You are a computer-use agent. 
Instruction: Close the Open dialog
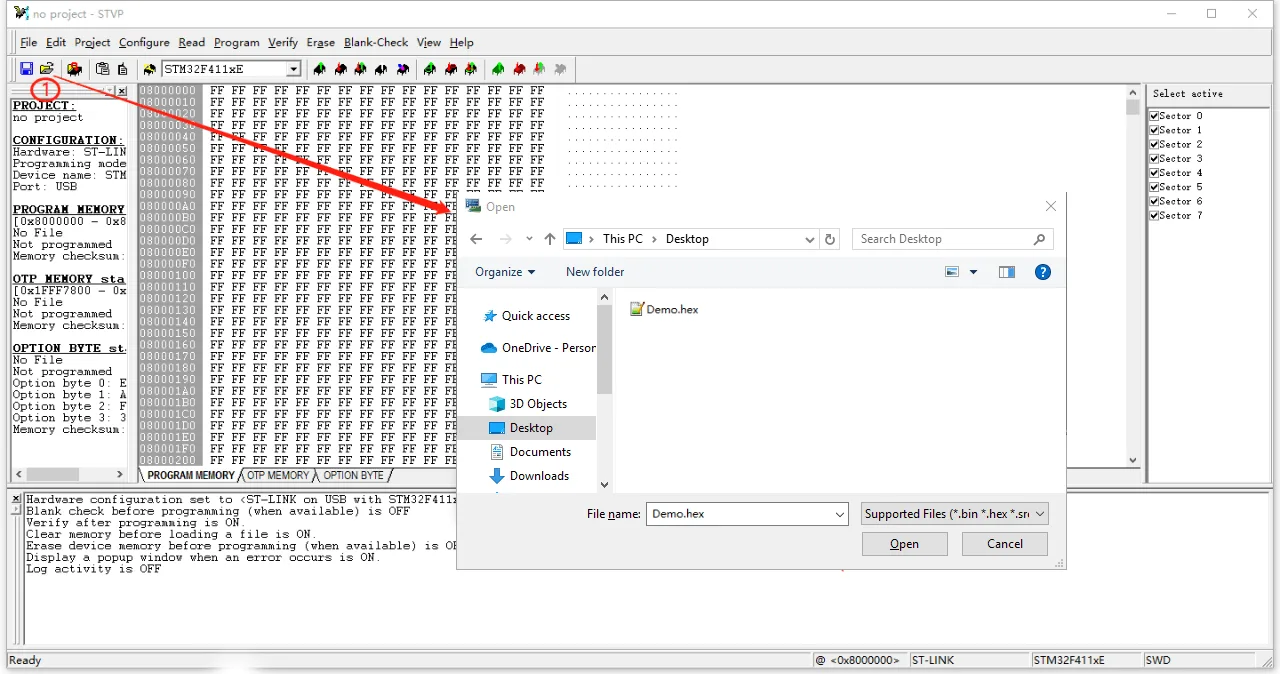click(x=1050, y=206)
